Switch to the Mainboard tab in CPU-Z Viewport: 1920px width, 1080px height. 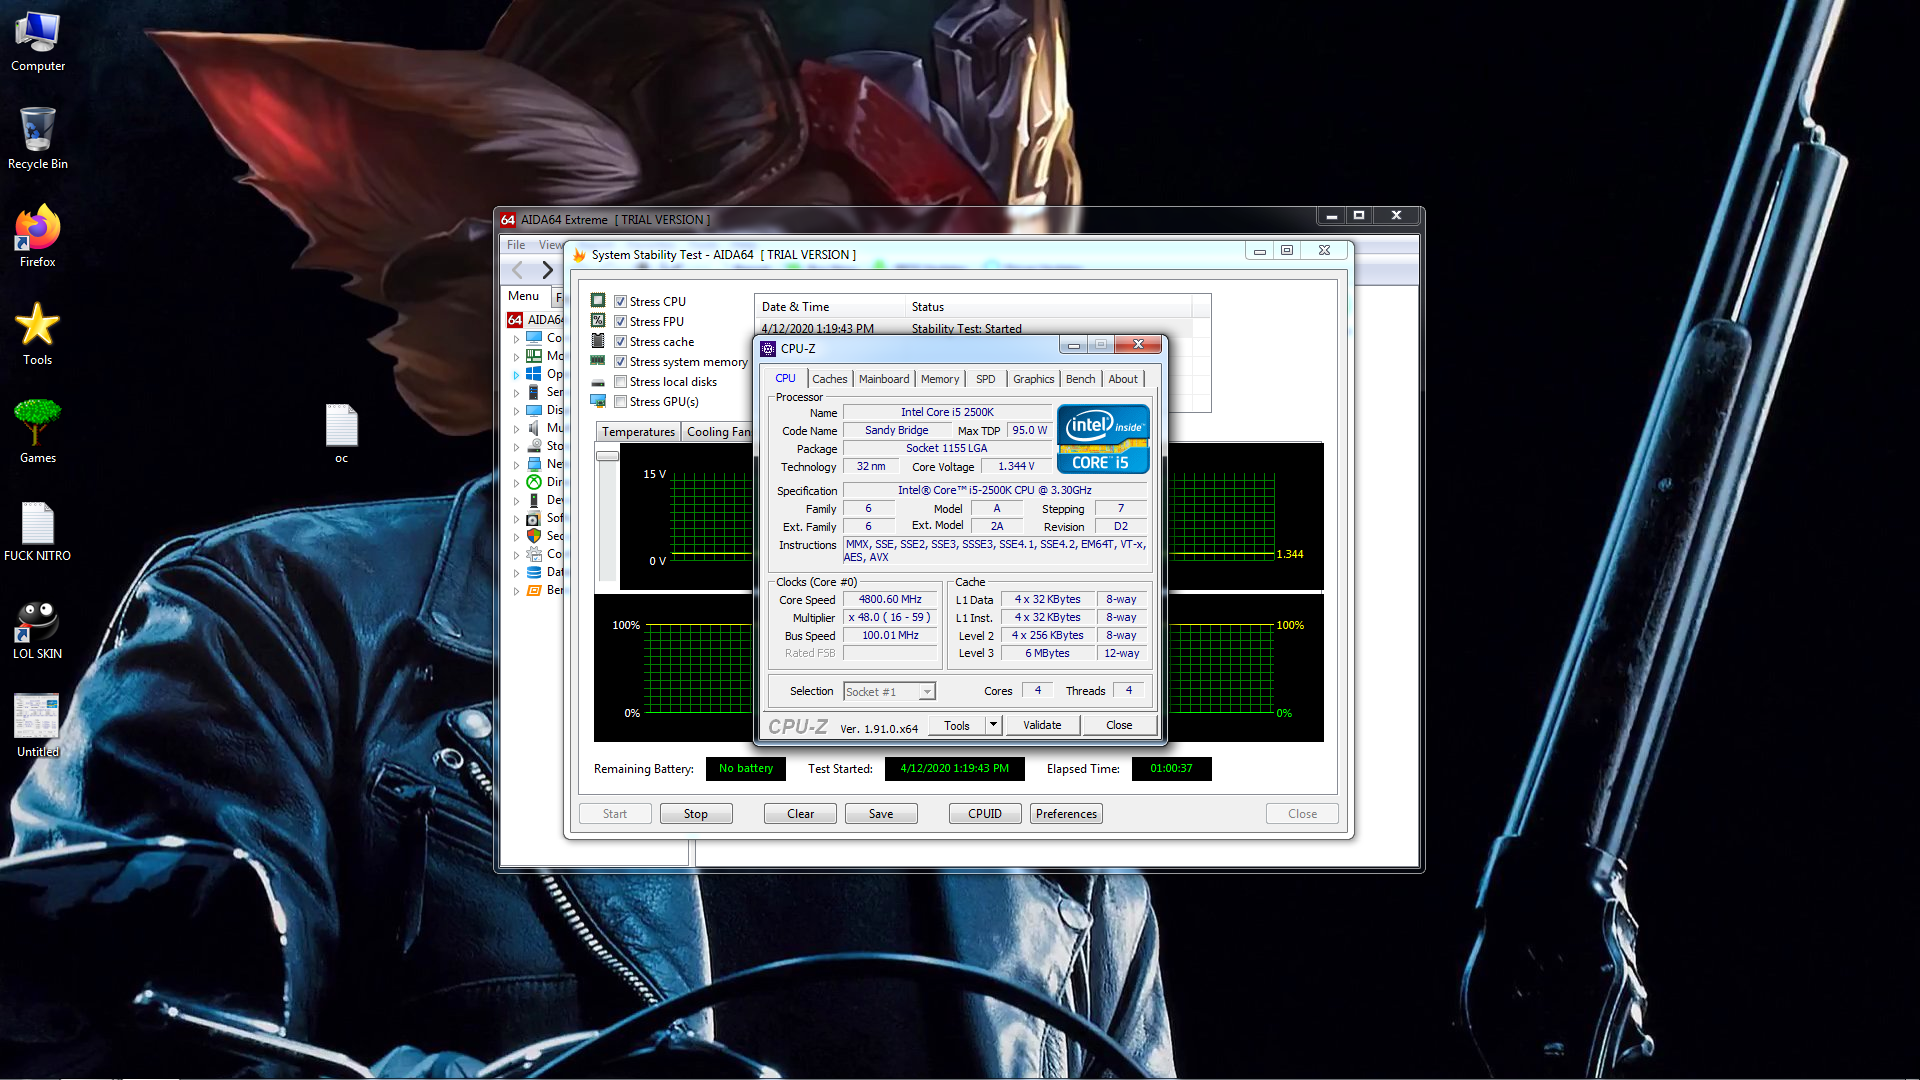[884, 379]
